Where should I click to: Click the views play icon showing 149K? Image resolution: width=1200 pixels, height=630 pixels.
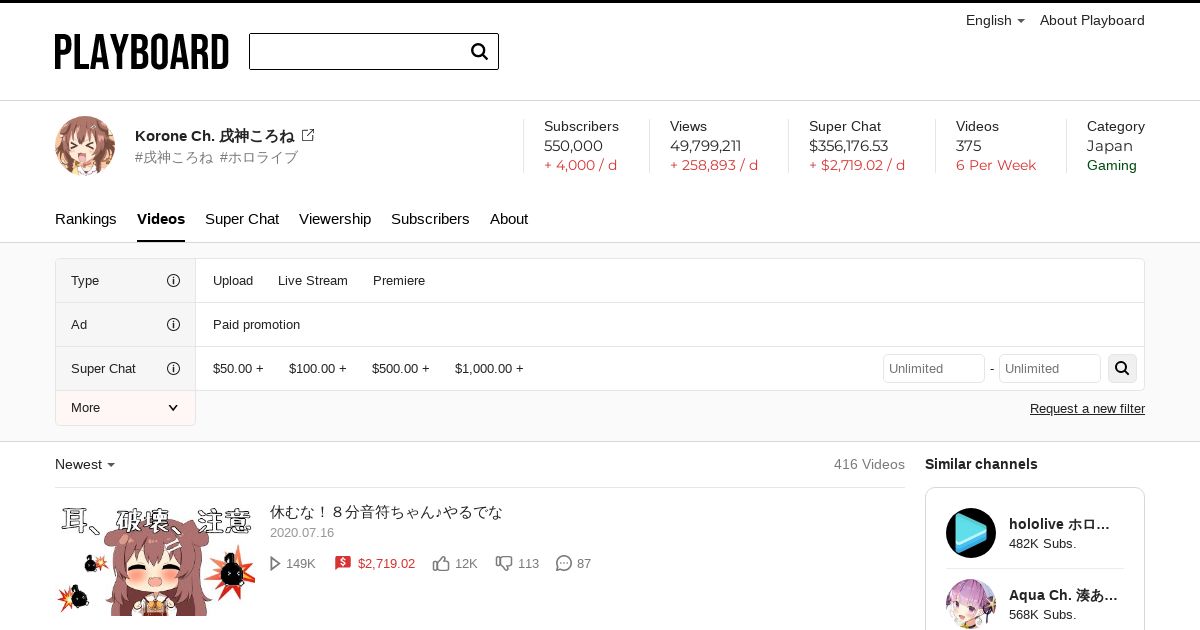pyautogui.click(x=275, y=564)
